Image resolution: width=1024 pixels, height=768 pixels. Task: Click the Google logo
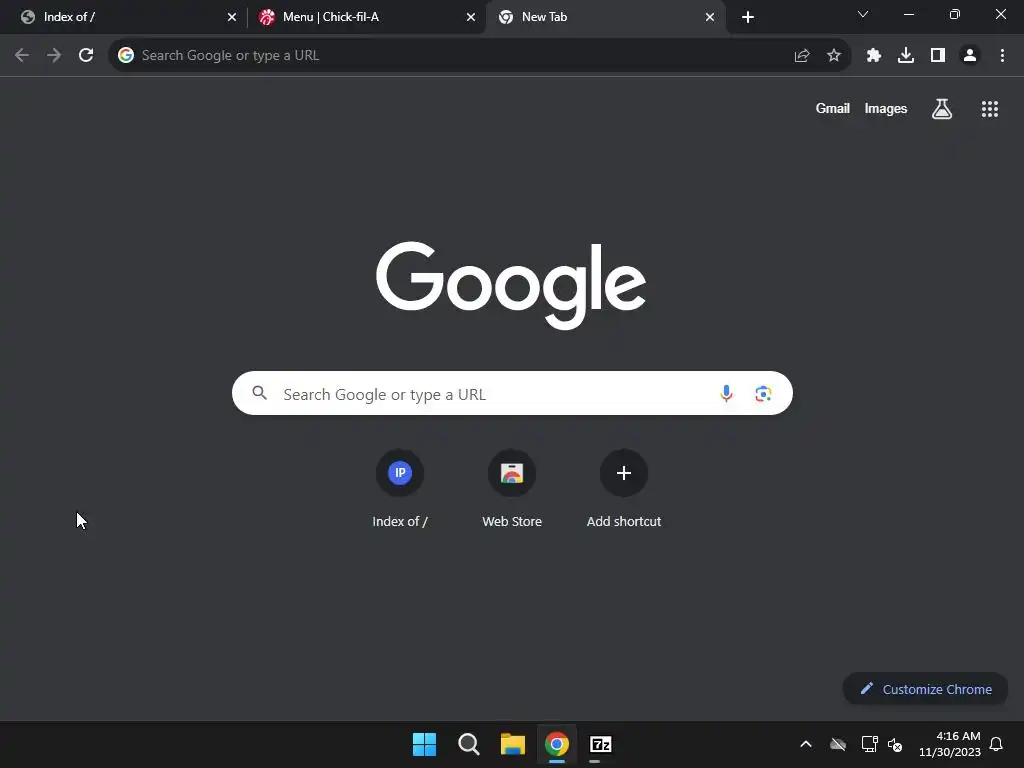(x=511, y=285)
